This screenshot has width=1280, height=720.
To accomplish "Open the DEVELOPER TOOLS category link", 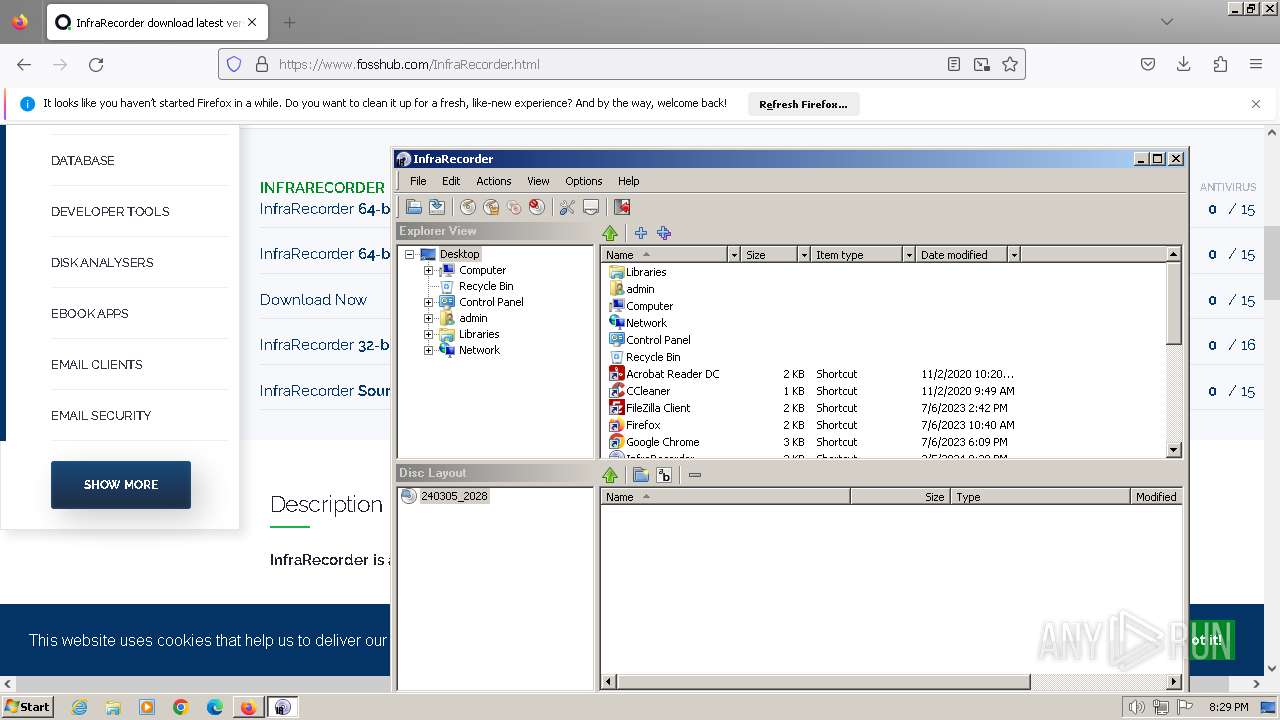I will click(110, 211).
